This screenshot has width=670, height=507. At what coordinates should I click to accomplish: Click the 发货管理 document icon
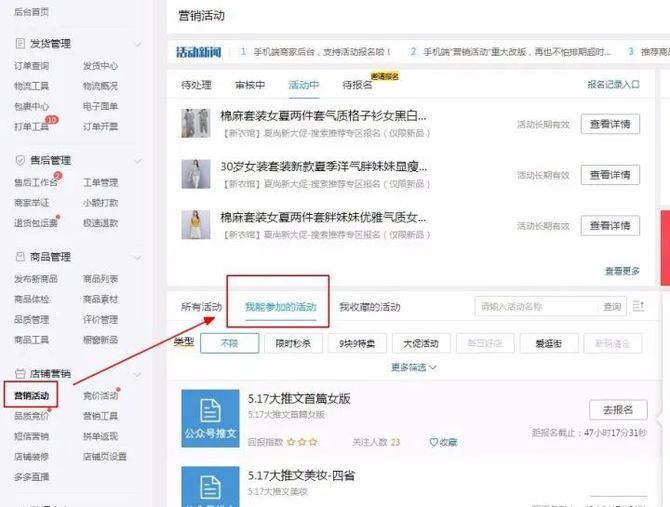point(20,43)
